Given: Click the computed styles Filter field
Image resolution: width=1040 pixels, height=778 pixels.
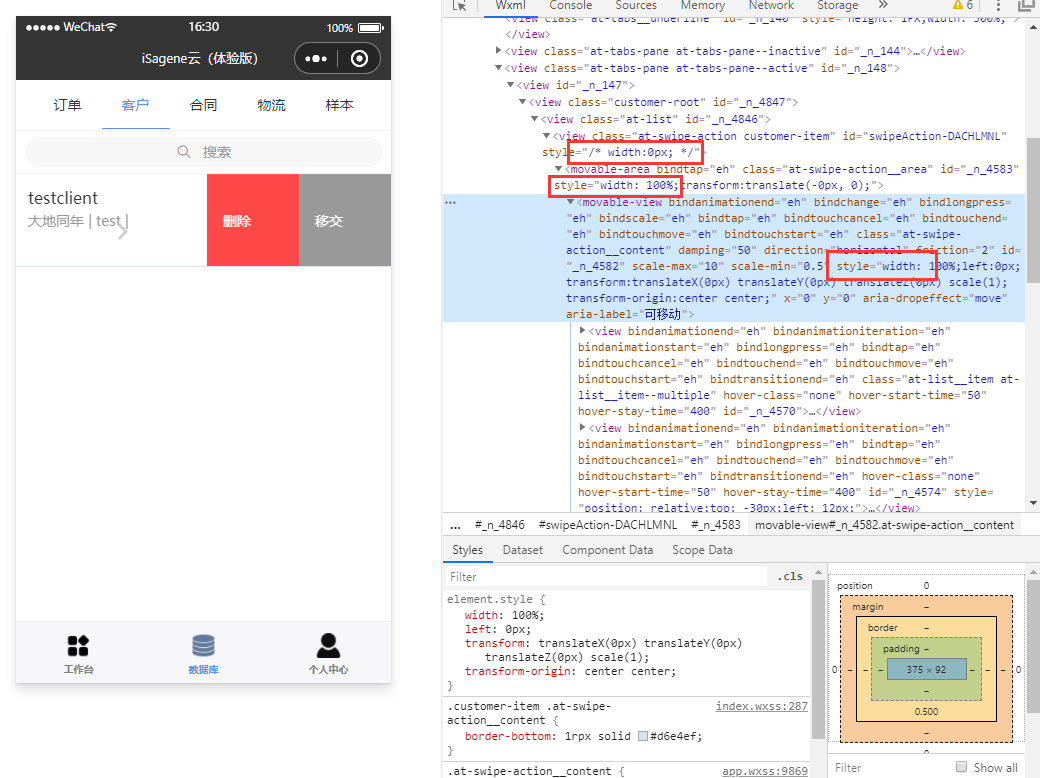Looking at the screenshot, I should 889,767.
